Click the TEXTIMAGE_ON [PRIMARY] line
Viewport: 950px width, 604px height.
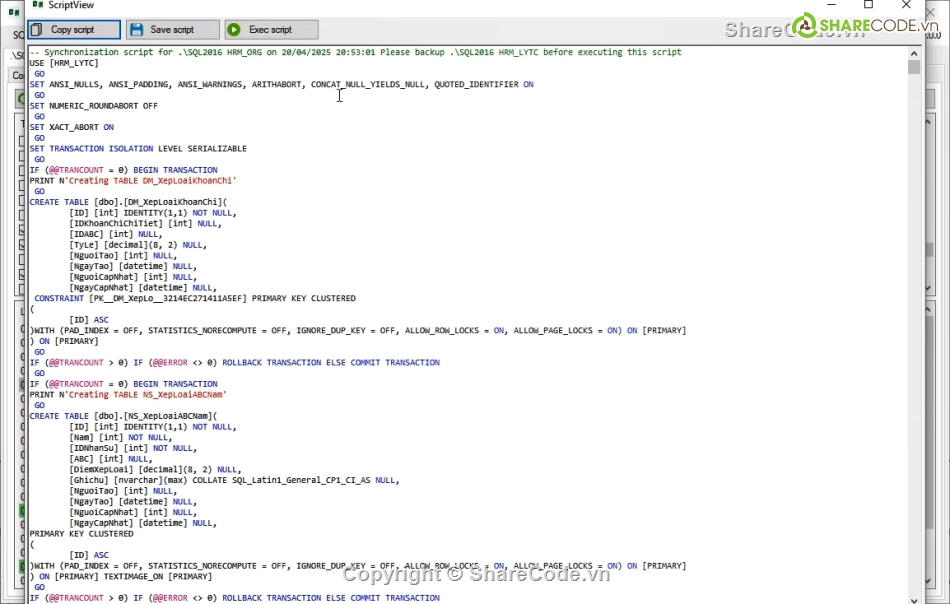[x=121, y=576]
